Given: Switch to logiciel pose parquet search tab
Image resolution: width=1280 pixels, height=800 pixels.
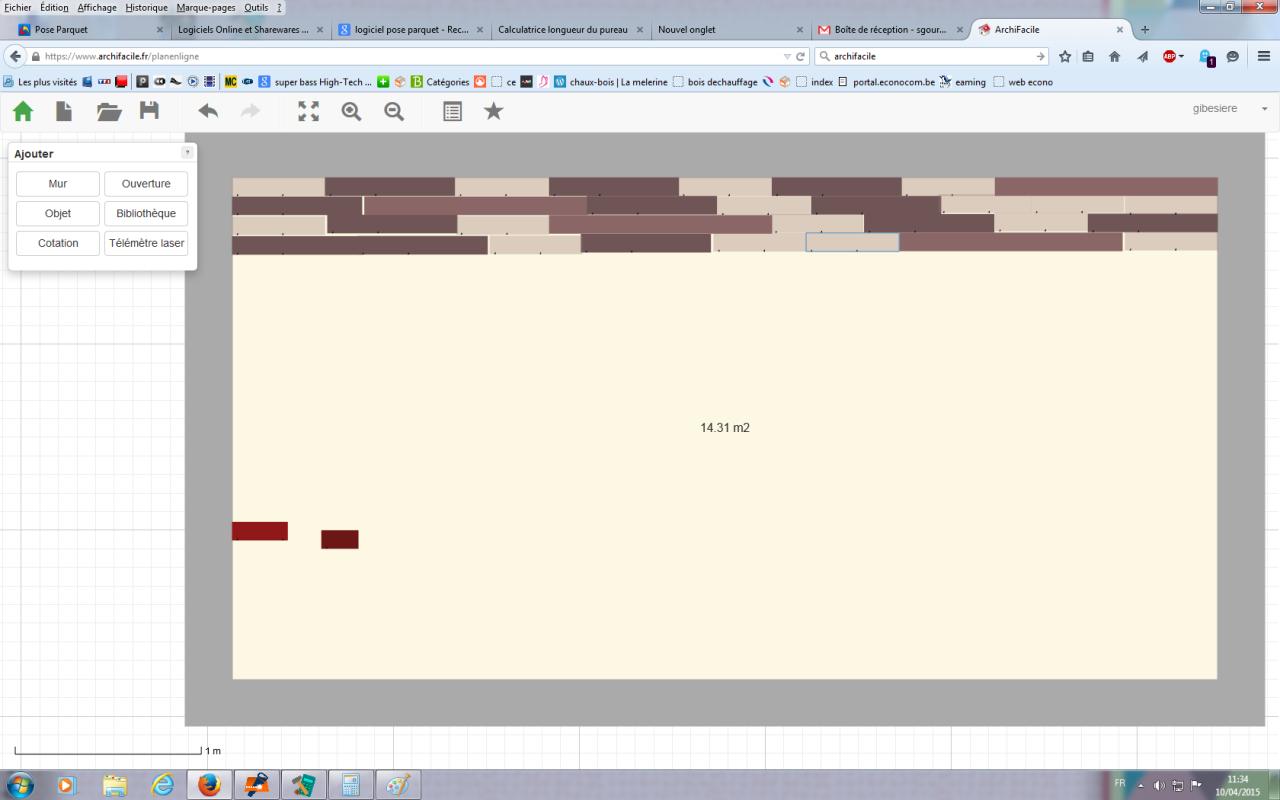Looking at the screenshot, I should (x=410, y=30).
